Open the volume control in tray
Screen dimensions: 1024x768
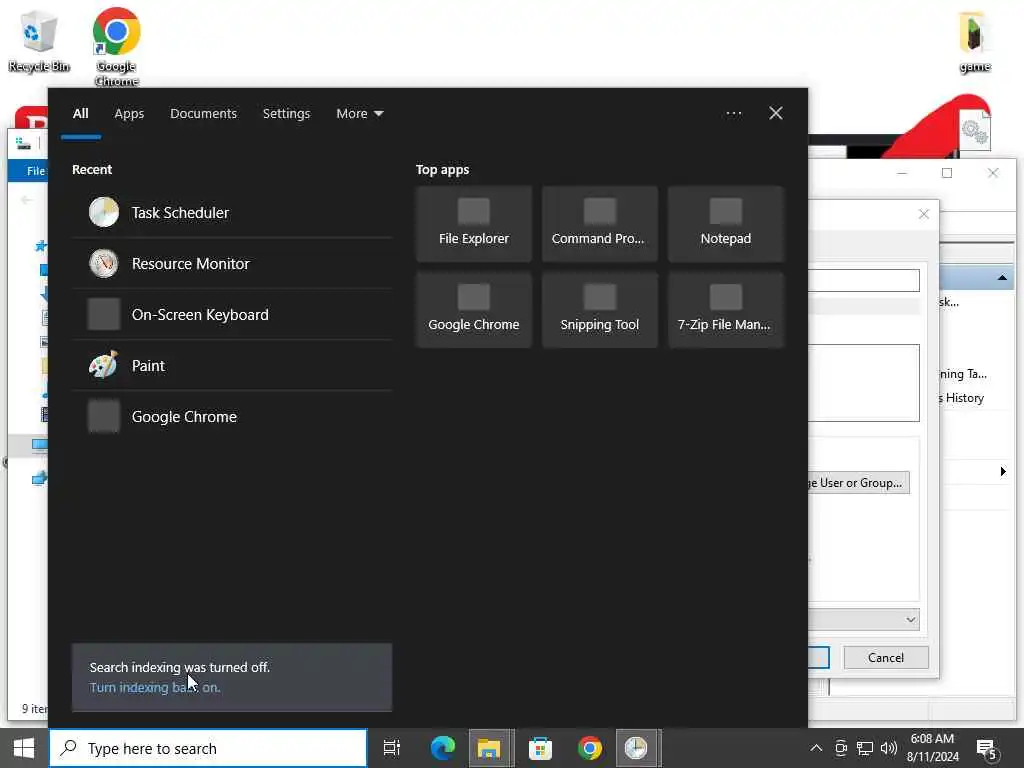[888, 748]
